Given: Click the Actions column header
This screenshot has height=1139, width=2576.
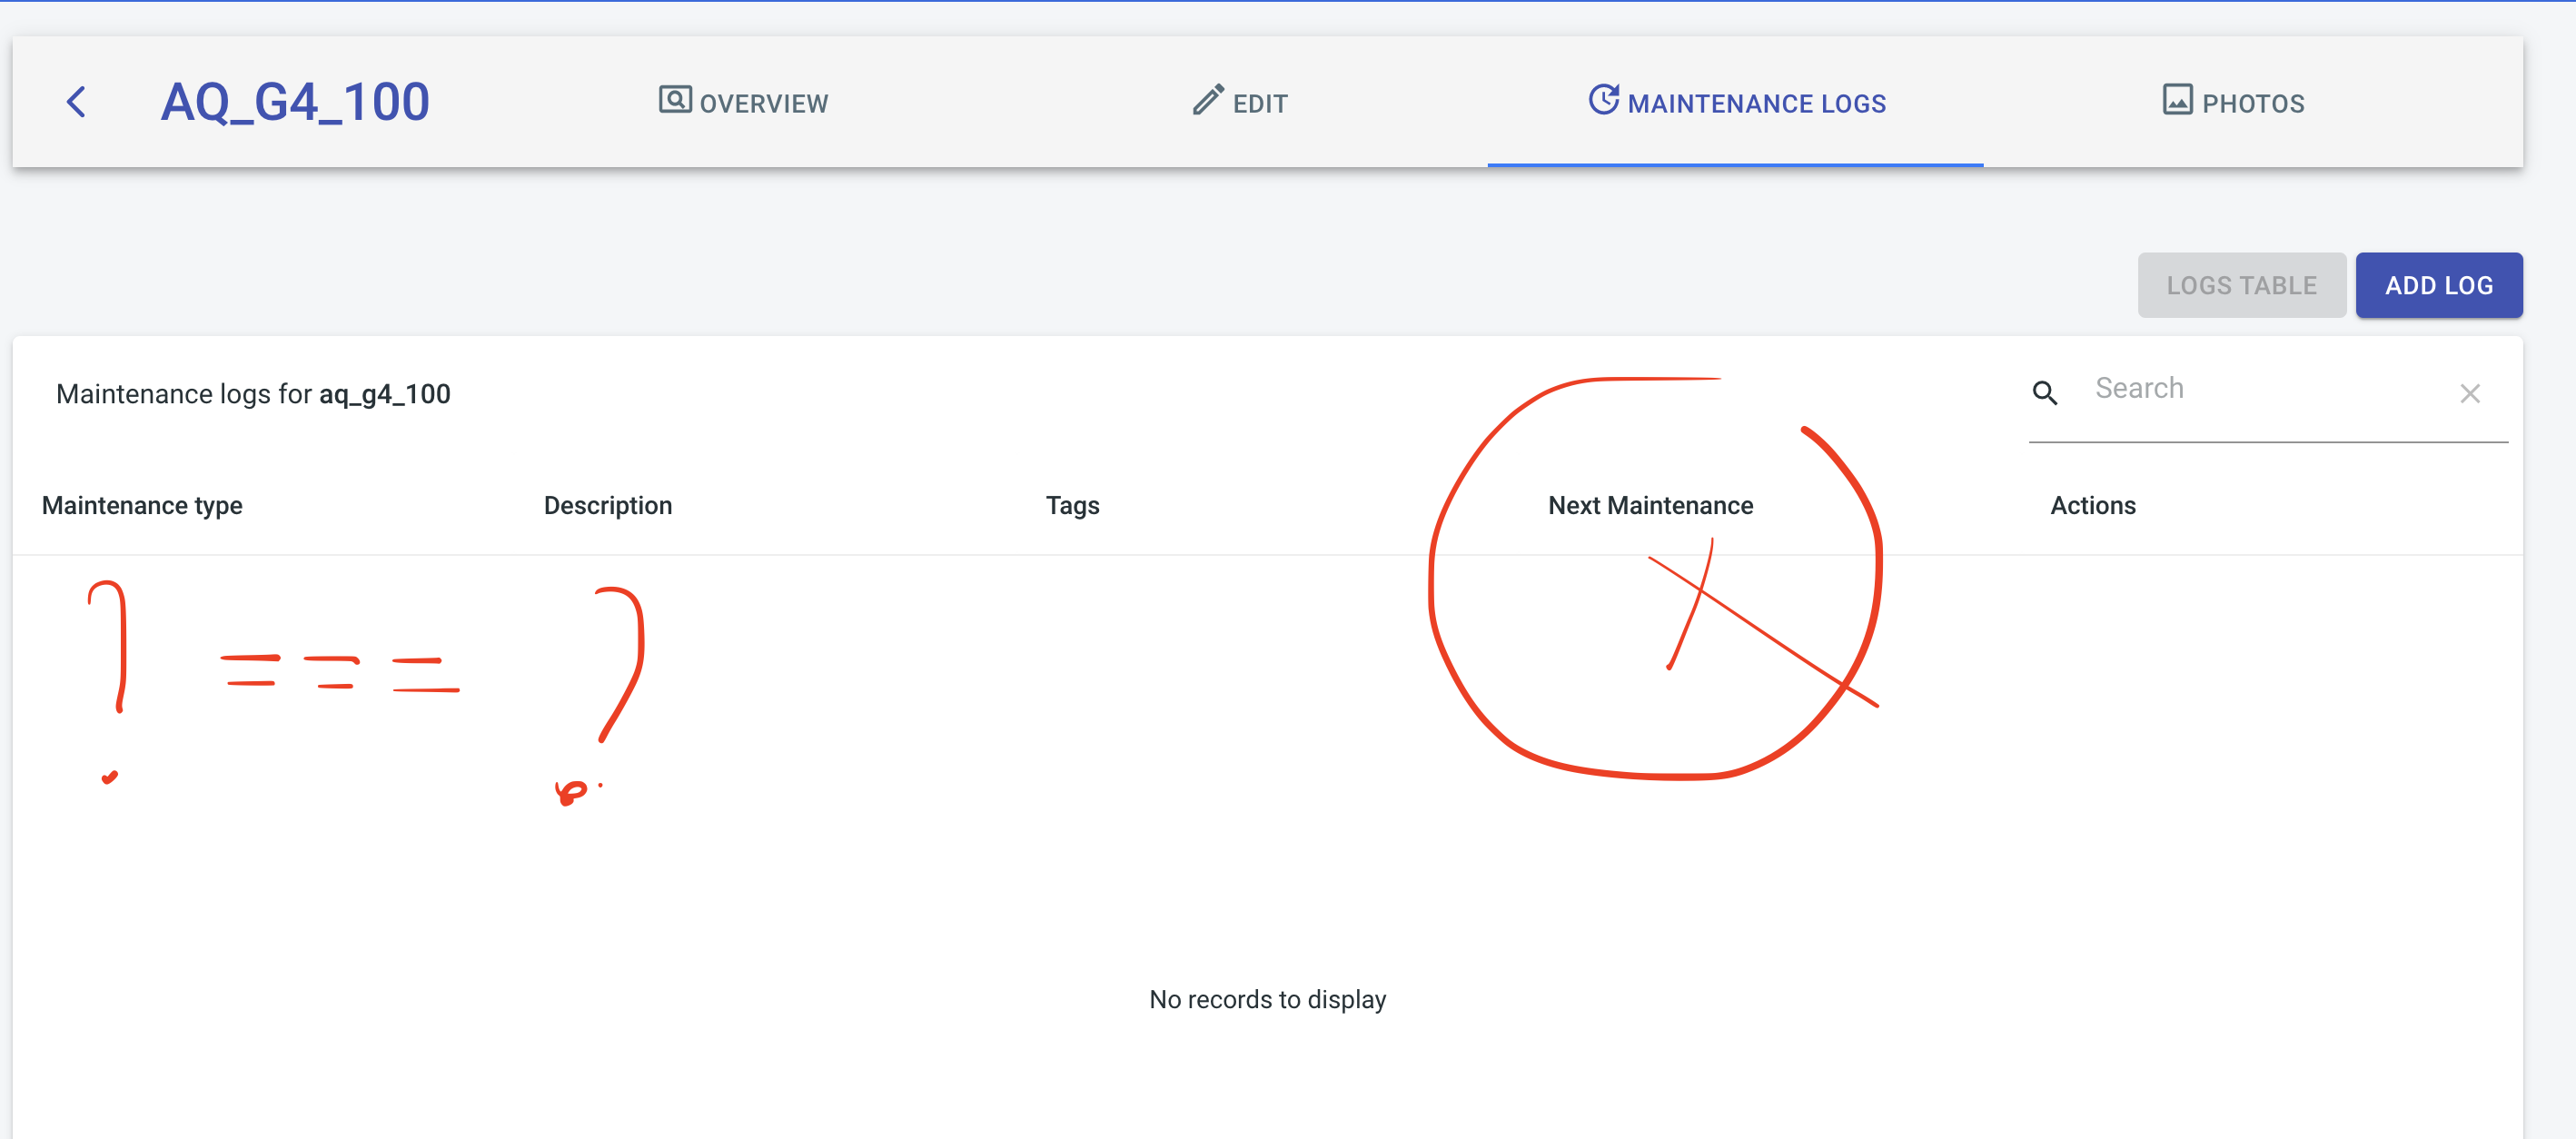Looking at the screenshot, I should coord(2092,505).
